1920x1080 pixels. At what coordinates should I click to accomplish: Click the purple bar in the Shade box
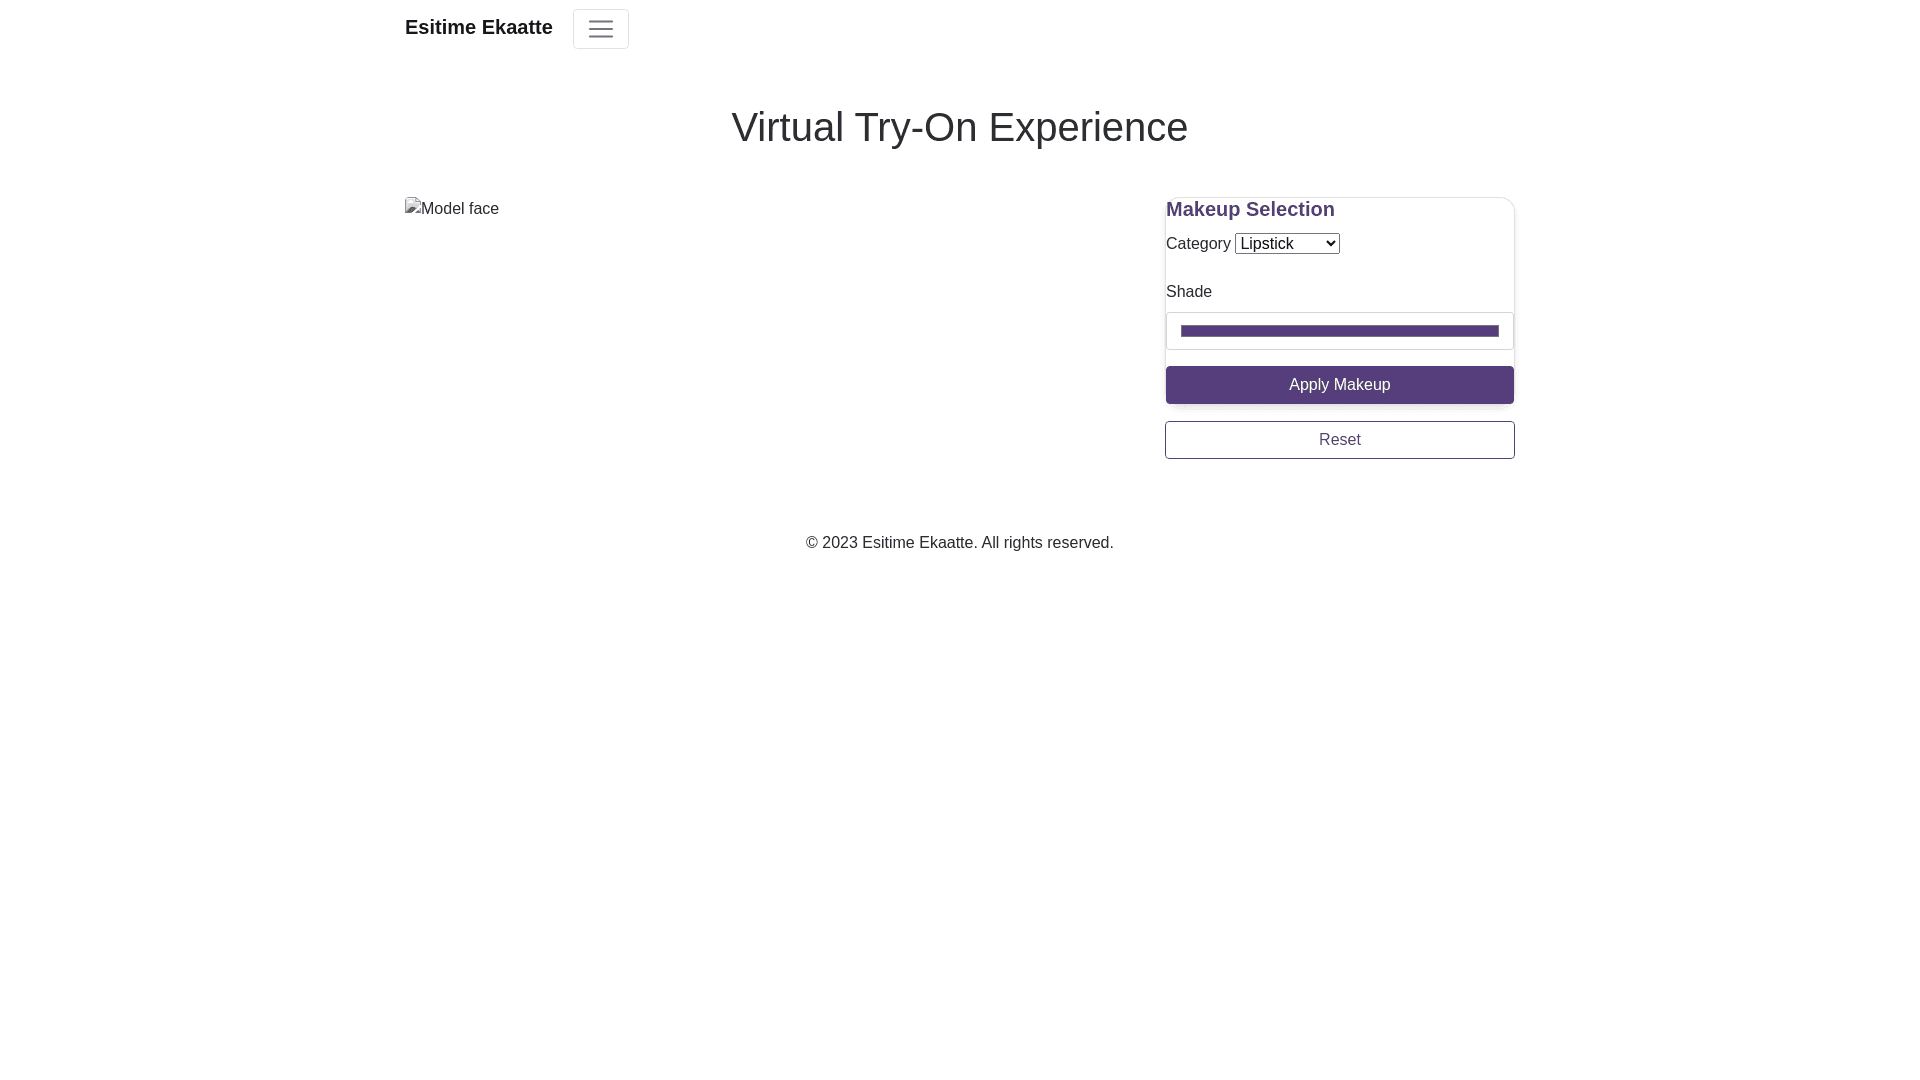coord(1339,331)
